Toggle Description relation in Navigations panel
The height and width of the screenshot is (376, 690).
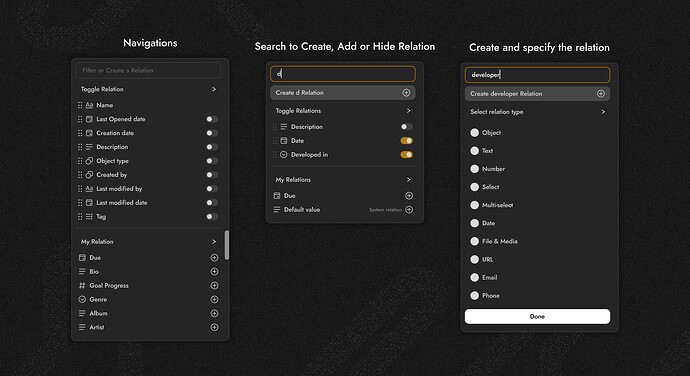[x=212, y=147]
